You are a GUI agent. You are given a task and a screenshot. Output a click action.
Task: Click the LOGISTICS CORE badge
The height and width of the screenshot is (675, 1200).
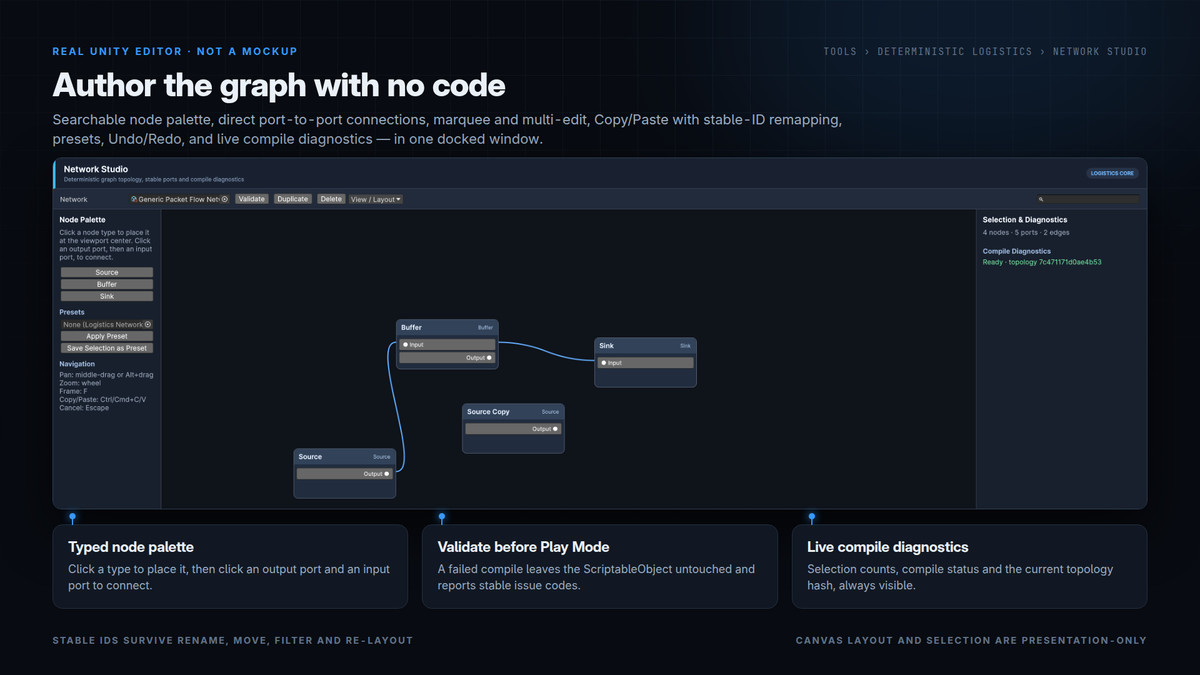point(1112,173)
